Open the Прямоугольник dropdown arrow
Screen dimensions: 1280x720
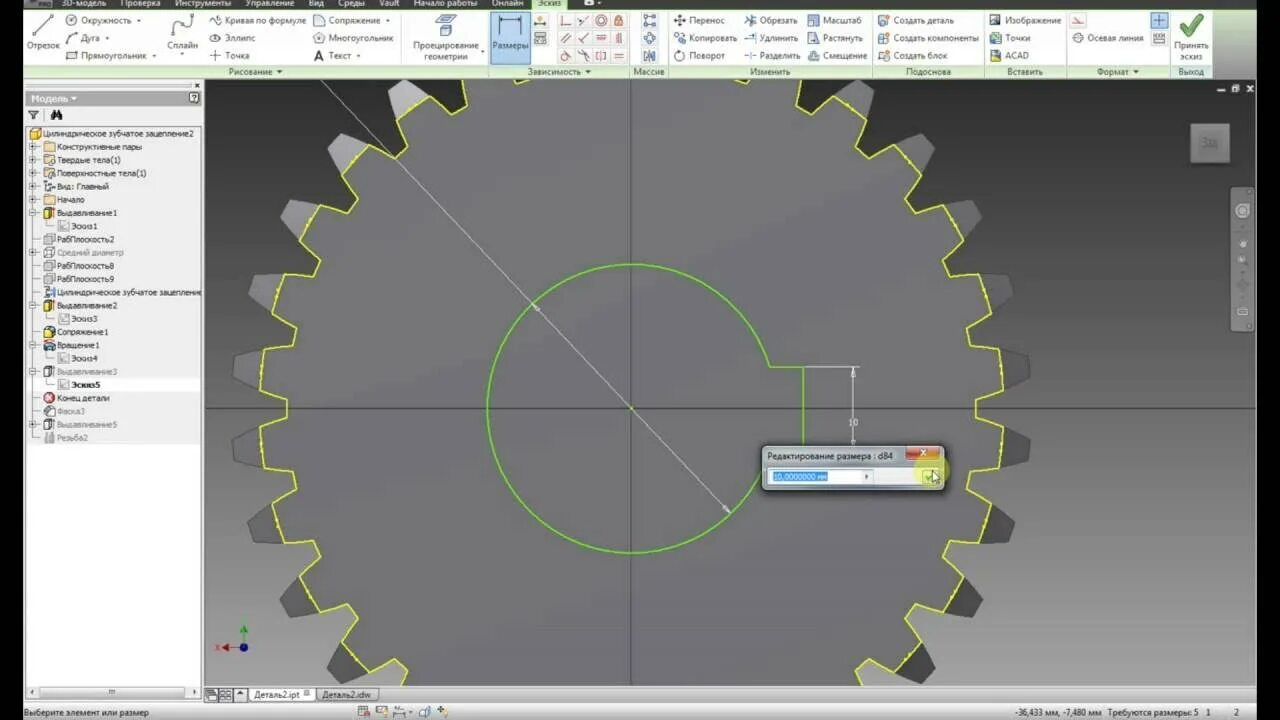pos(154,56)
